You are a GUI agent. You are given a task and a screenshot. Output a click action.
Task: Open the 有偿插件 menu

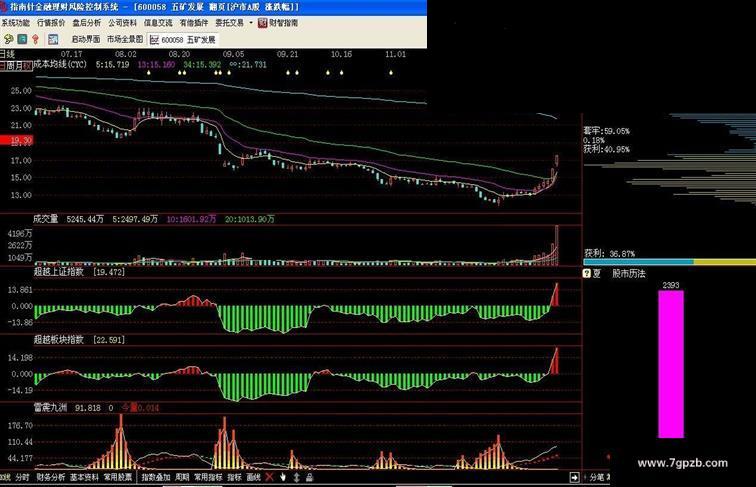[194, 23]
